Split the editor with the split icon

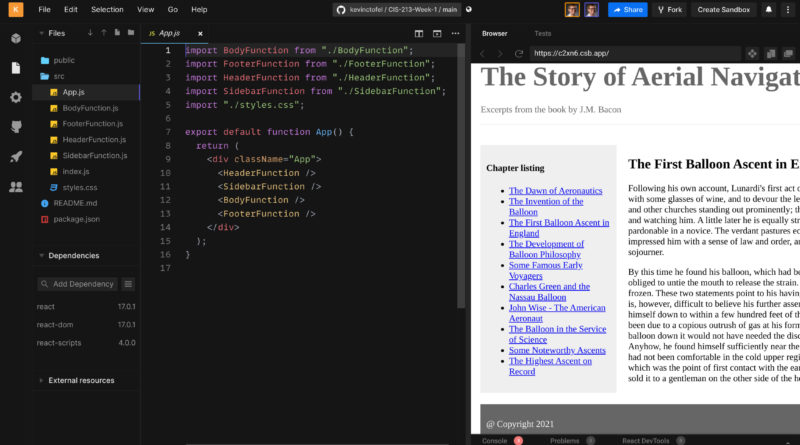pyautogui.click(x=419, y=34)
